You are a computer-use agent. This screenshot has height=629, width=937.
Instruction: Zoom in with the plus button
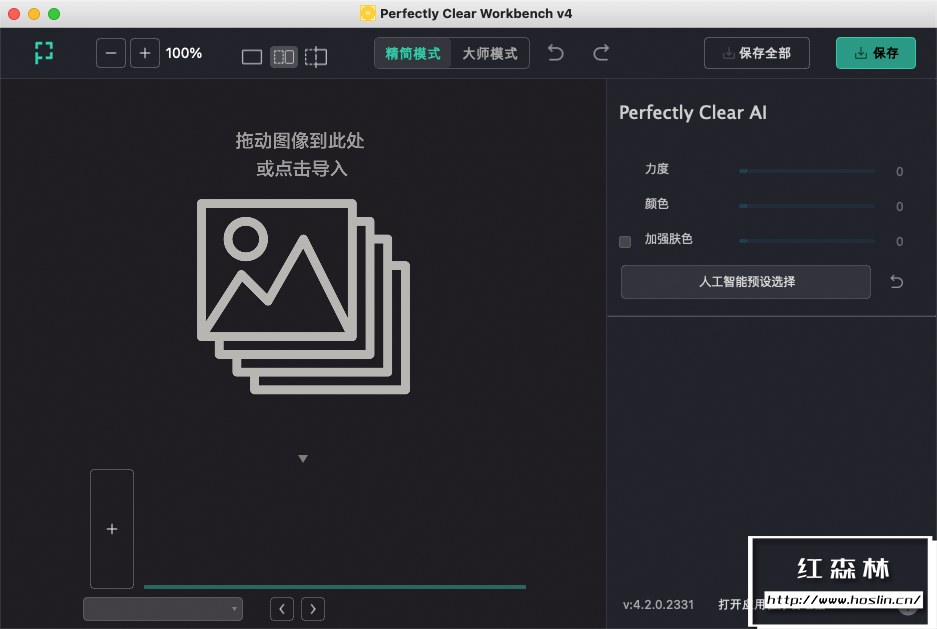(x=145, y=53)
